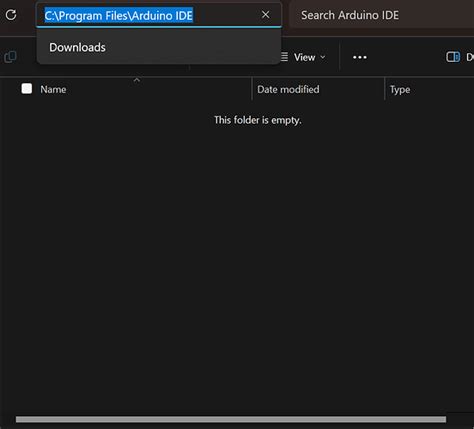Click the scrollbar track right of the thumb
The height and width of the screenshot is (429, 474).
460,419
